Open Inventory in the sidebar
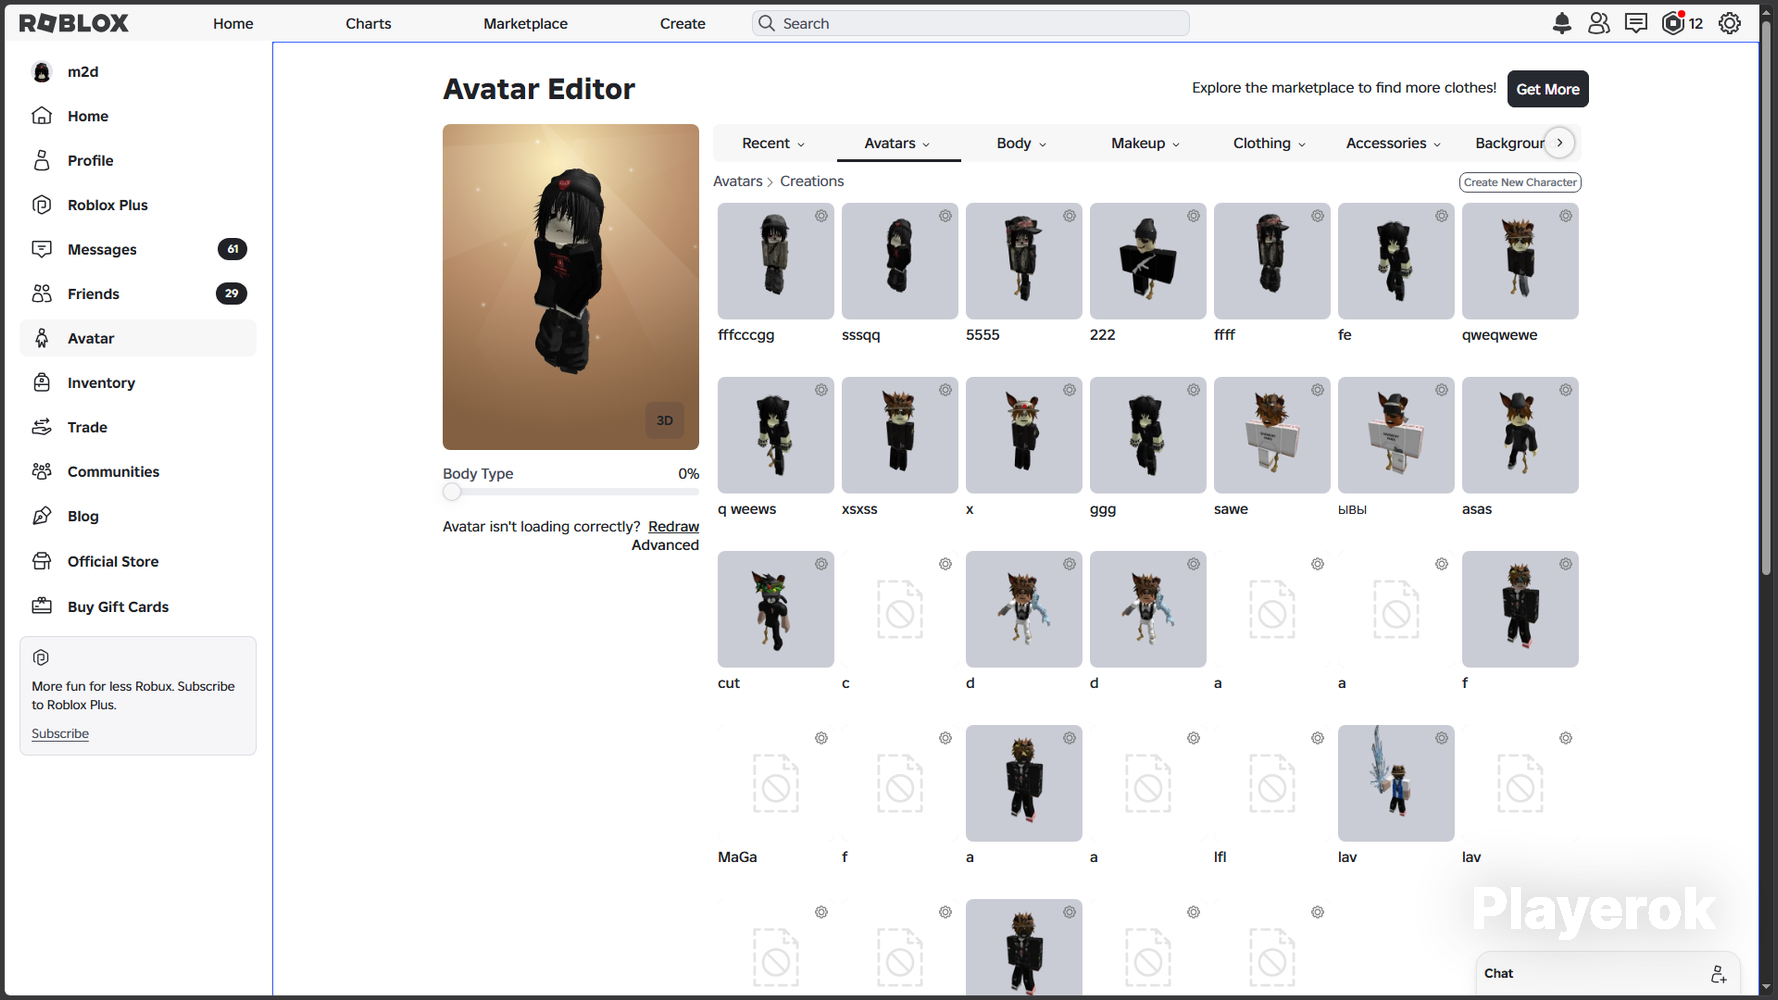Viewport: 1778px width, 1000px height. pos(138,382)
